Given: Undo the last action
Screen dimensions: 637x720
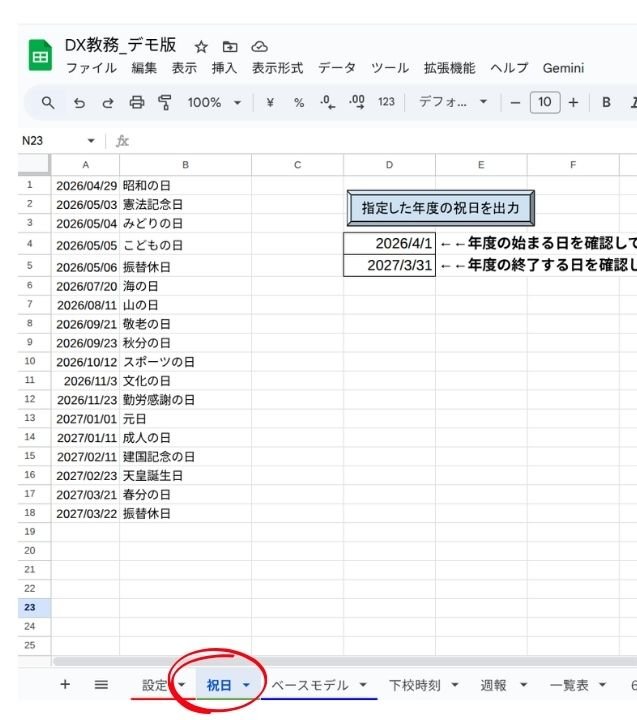Looking at the screenshot, I should (79, 102).
